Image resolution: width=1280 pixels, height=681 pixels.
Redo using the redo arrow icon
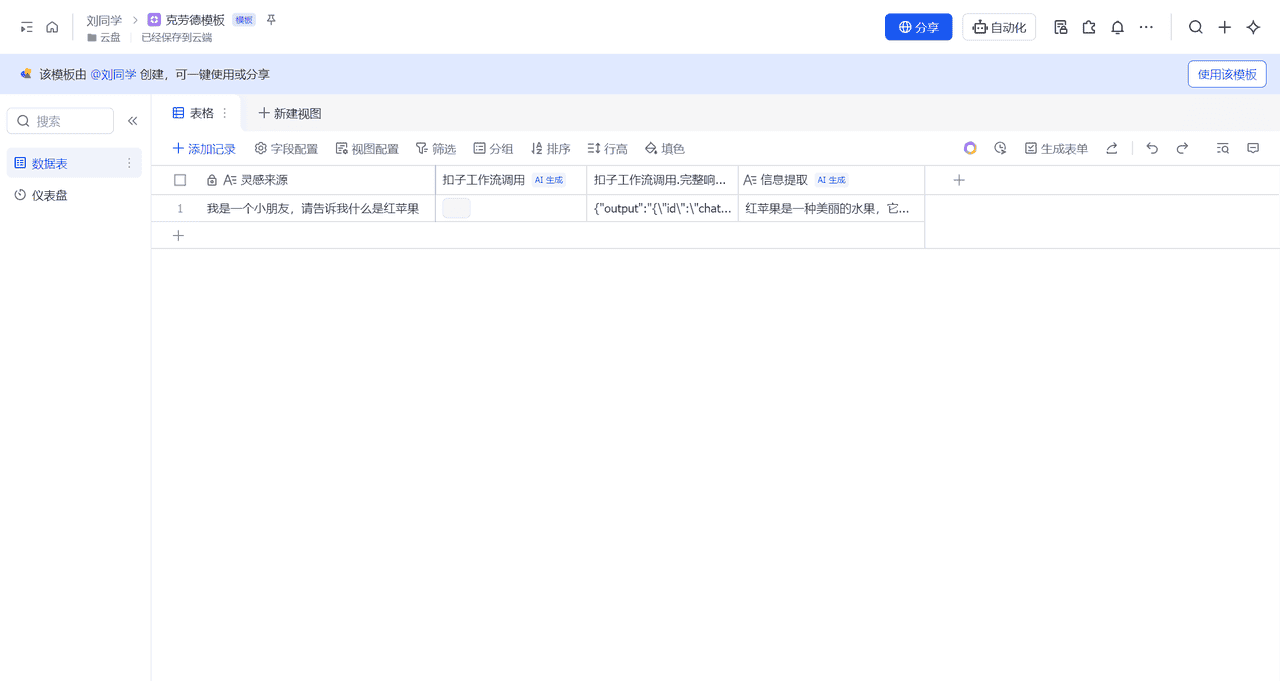click(1182, 147)
